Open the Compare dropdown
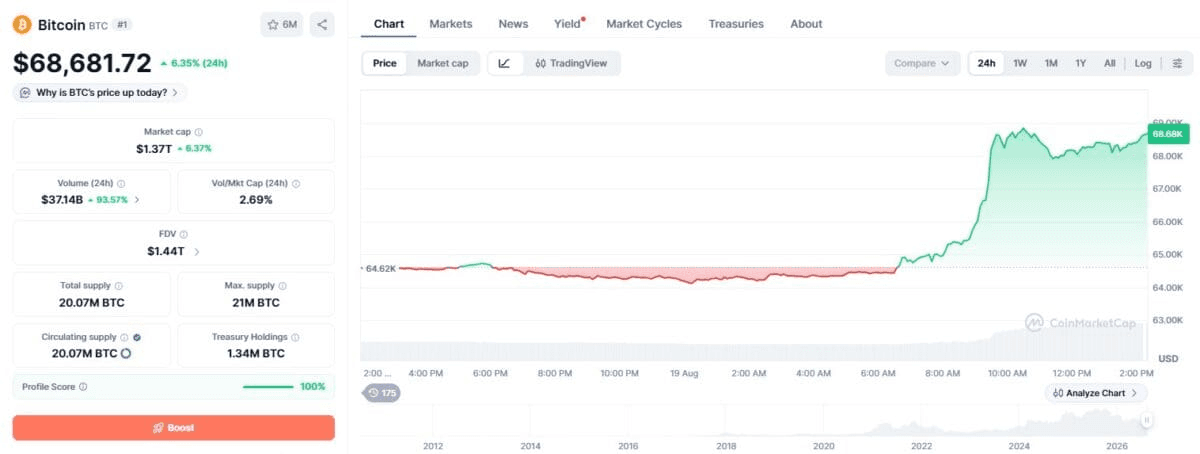The width and height of the screenshot is (1200, 454). 922,63
